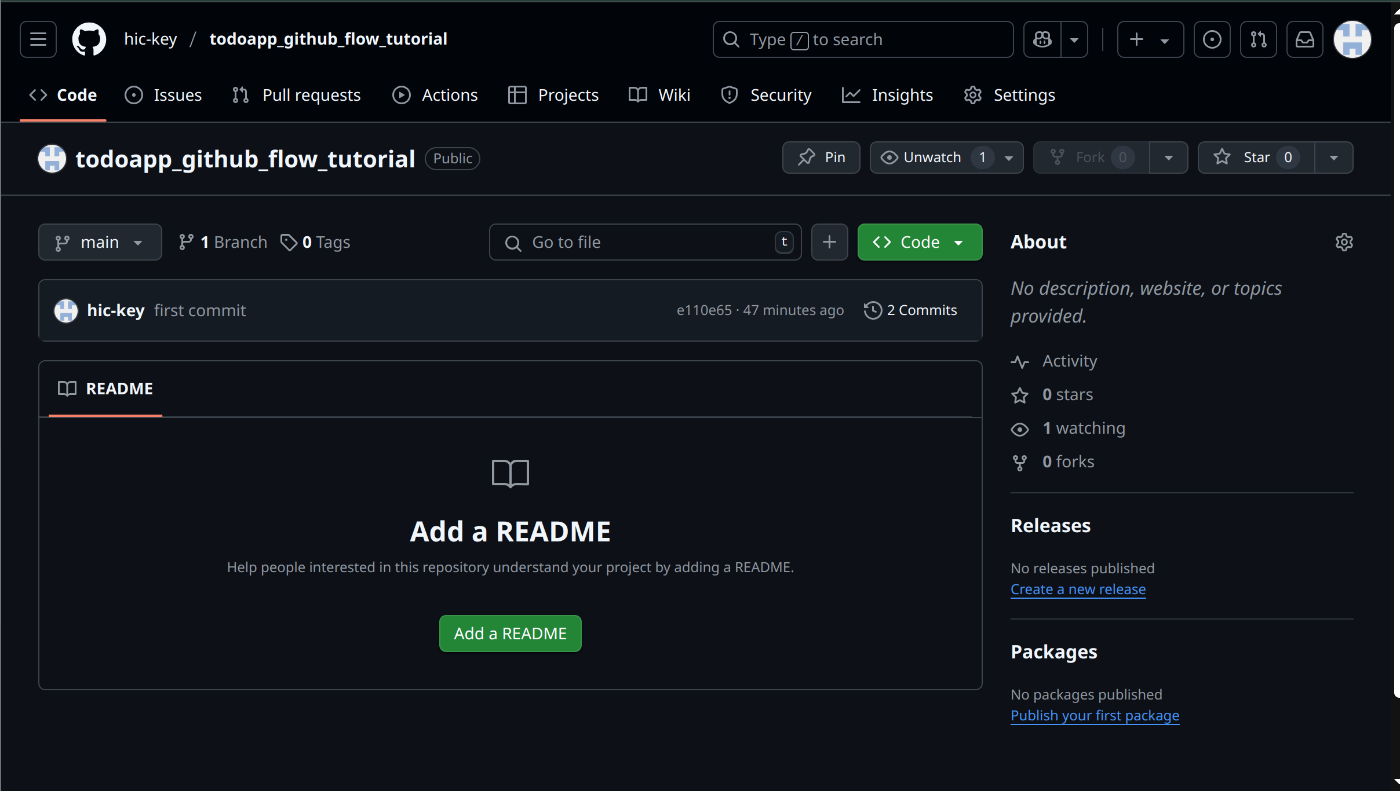This screenshot has height=791, width=1400.
Task: Open user profile avatar menu
Action: coord(1352,40)
